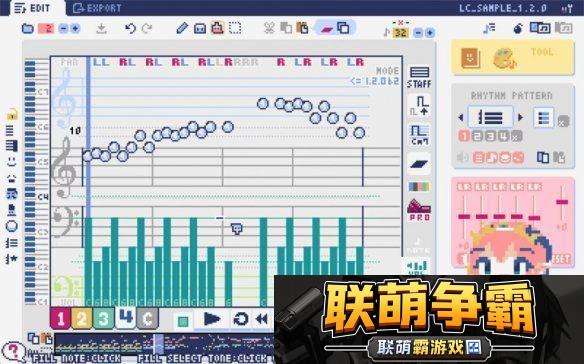
Task: Open the music library panel icon
Action: [x=540, y=28]
